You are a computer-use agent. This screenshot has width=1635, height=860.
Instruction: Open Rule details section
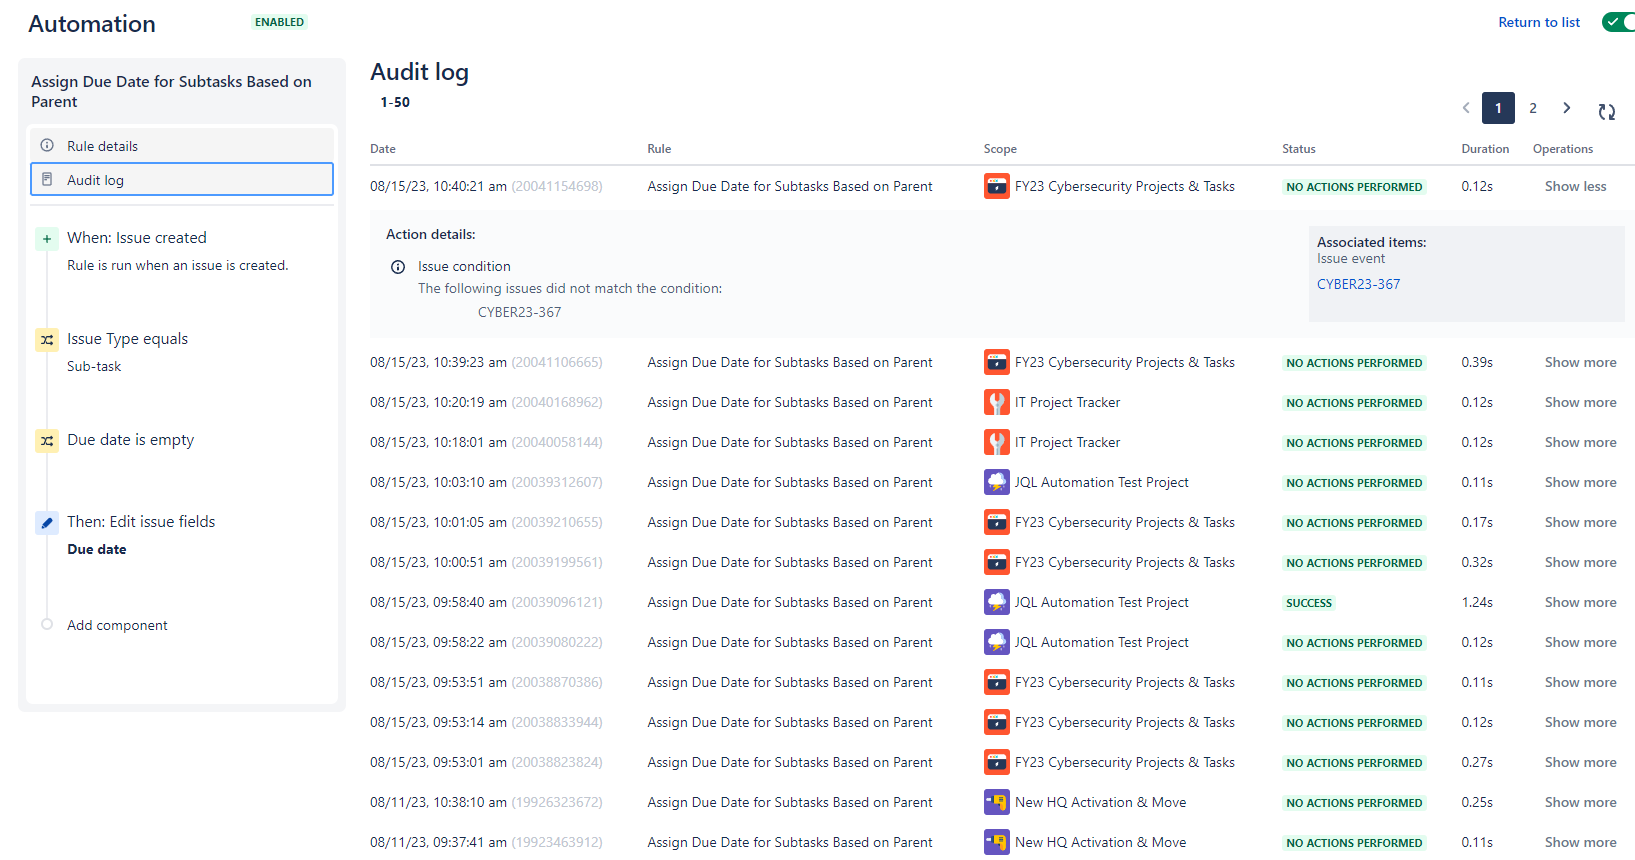point(182,146)
